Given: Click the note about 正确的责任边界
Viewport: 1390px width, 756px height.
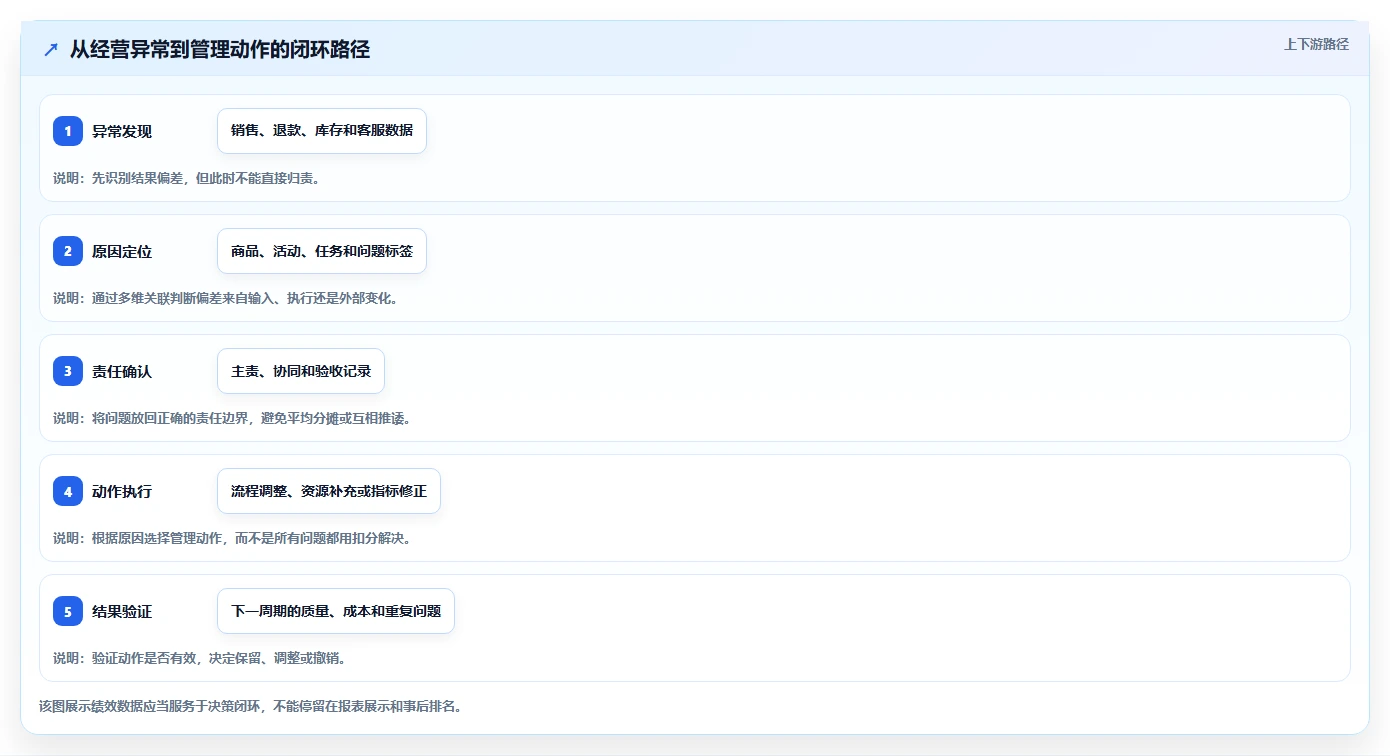Looking at the screenshot, I should pyautogui.click(x=232, y=418).
